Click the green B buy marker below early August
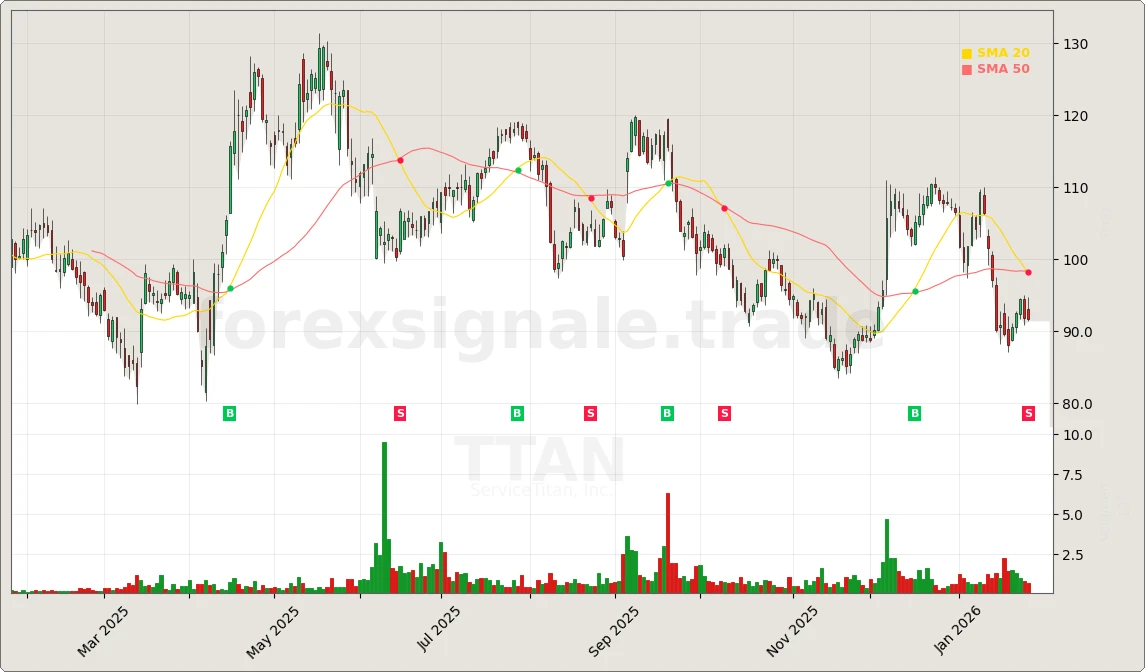This screenshot has width=1145, height=672. (517, 413)
